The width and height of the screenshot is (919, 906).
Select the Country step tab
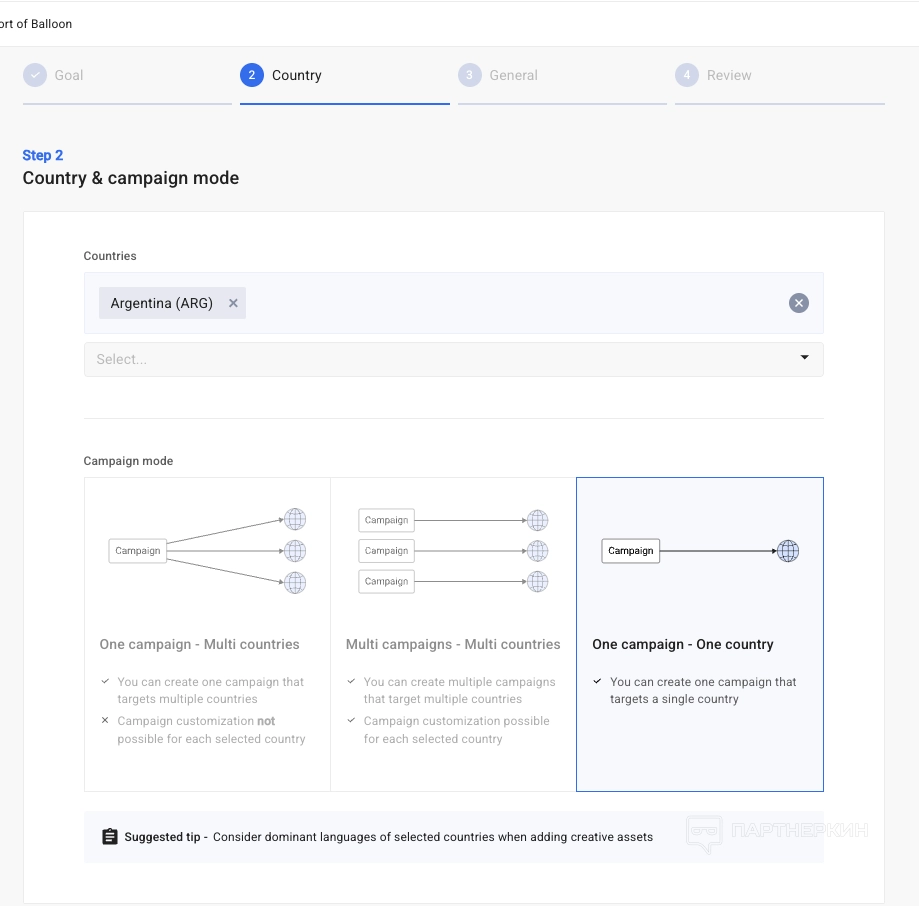click(296, 75)
